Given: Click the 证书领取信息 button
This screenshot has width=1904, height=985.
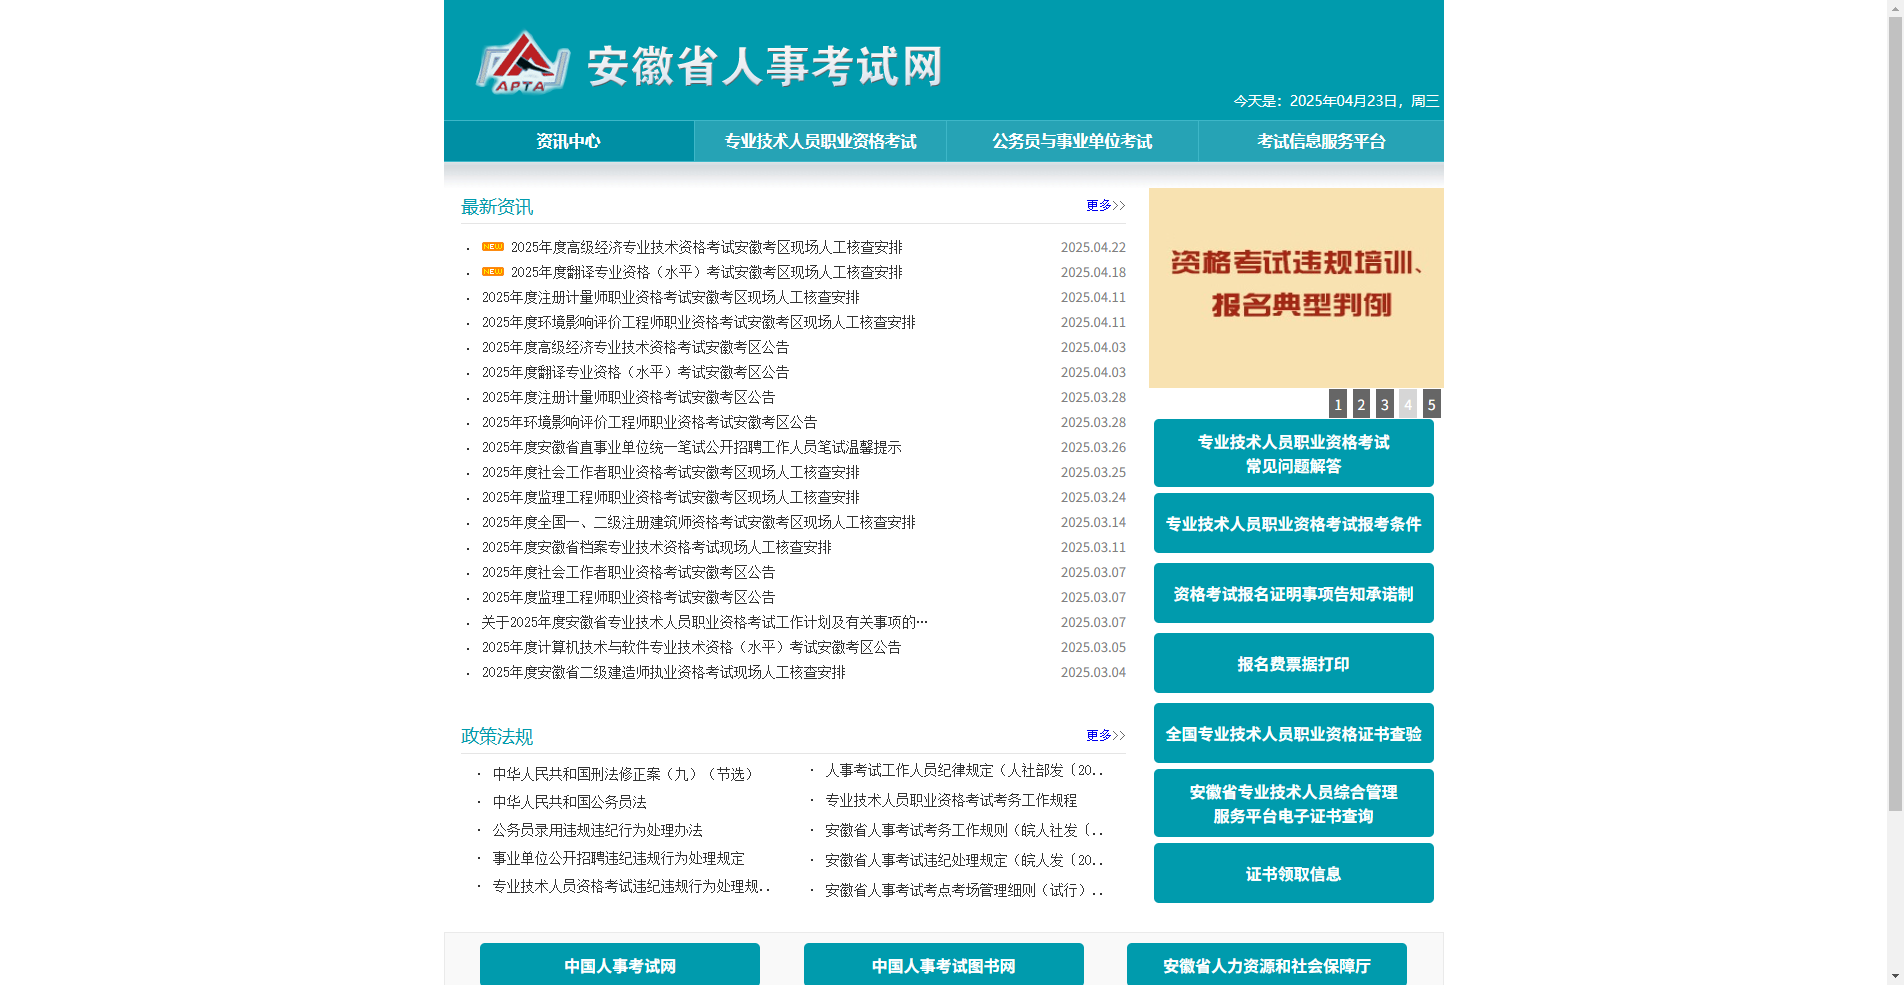Looking at the screenshot, I should coord(1293,872).
